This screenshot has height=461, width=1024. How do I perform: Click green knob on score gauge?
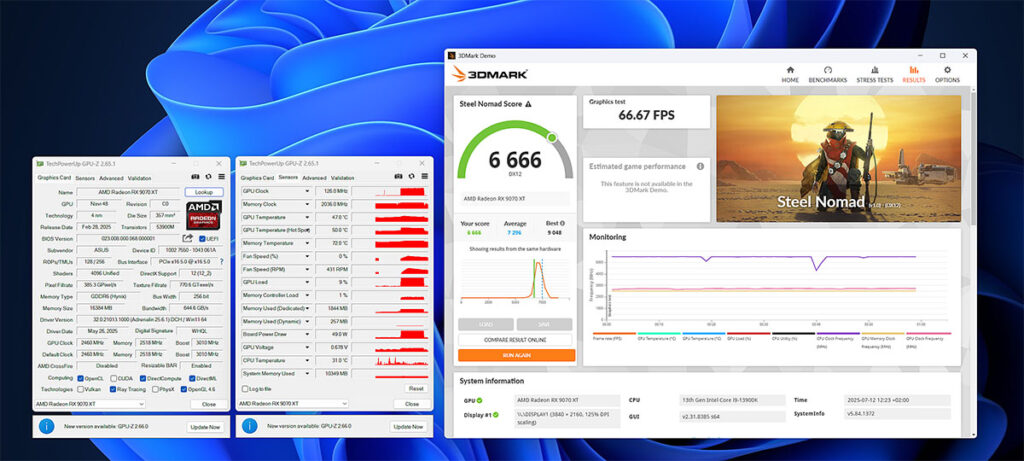click(x=552, y=138)
